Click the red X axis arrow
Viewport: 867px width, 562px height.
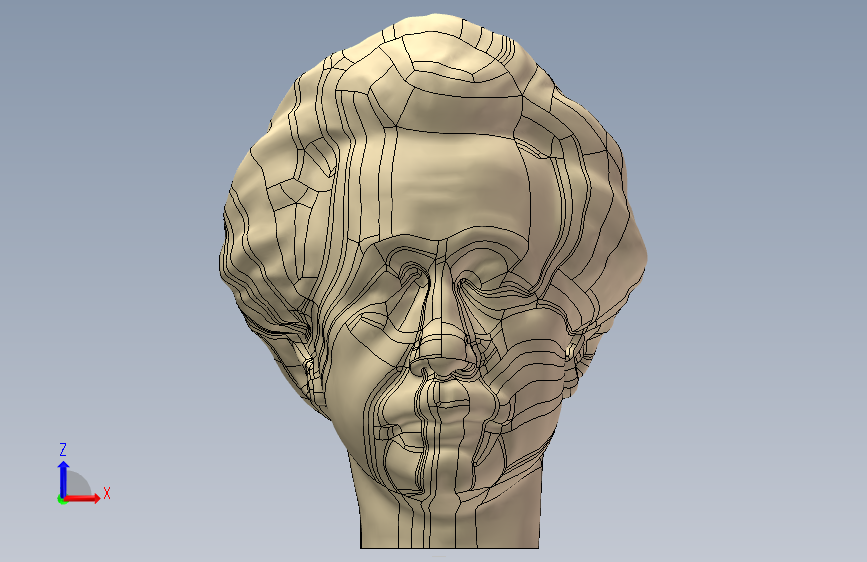83,498
